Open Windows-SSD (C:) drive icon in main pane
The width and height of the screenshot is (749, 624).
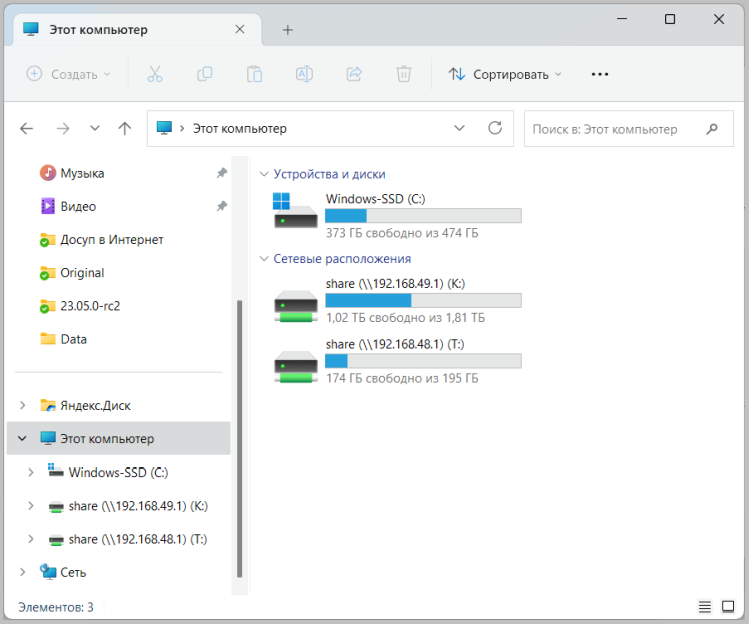click(x=296, y=211)
